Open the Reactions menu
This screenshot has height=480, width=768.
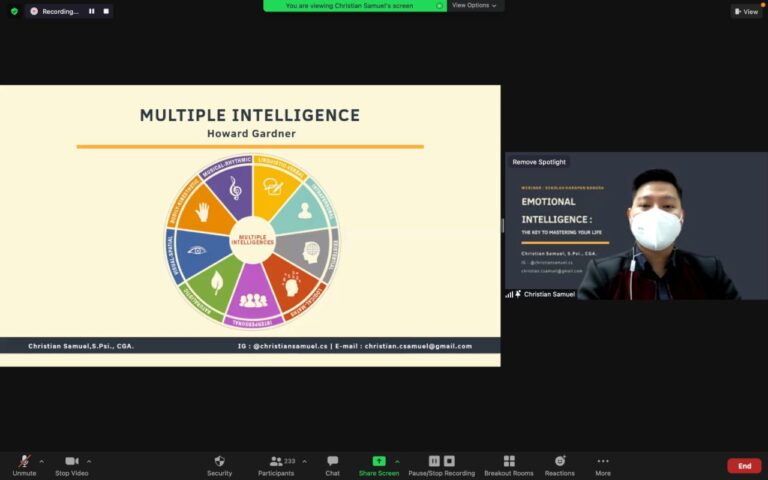[560, 463]
